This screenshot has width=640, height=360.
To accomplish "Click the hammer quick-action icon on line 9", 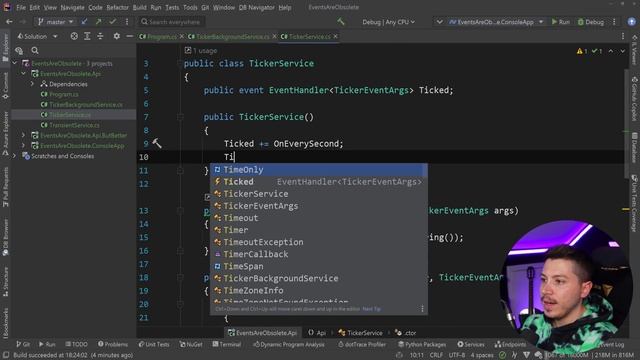I will 157,143.
